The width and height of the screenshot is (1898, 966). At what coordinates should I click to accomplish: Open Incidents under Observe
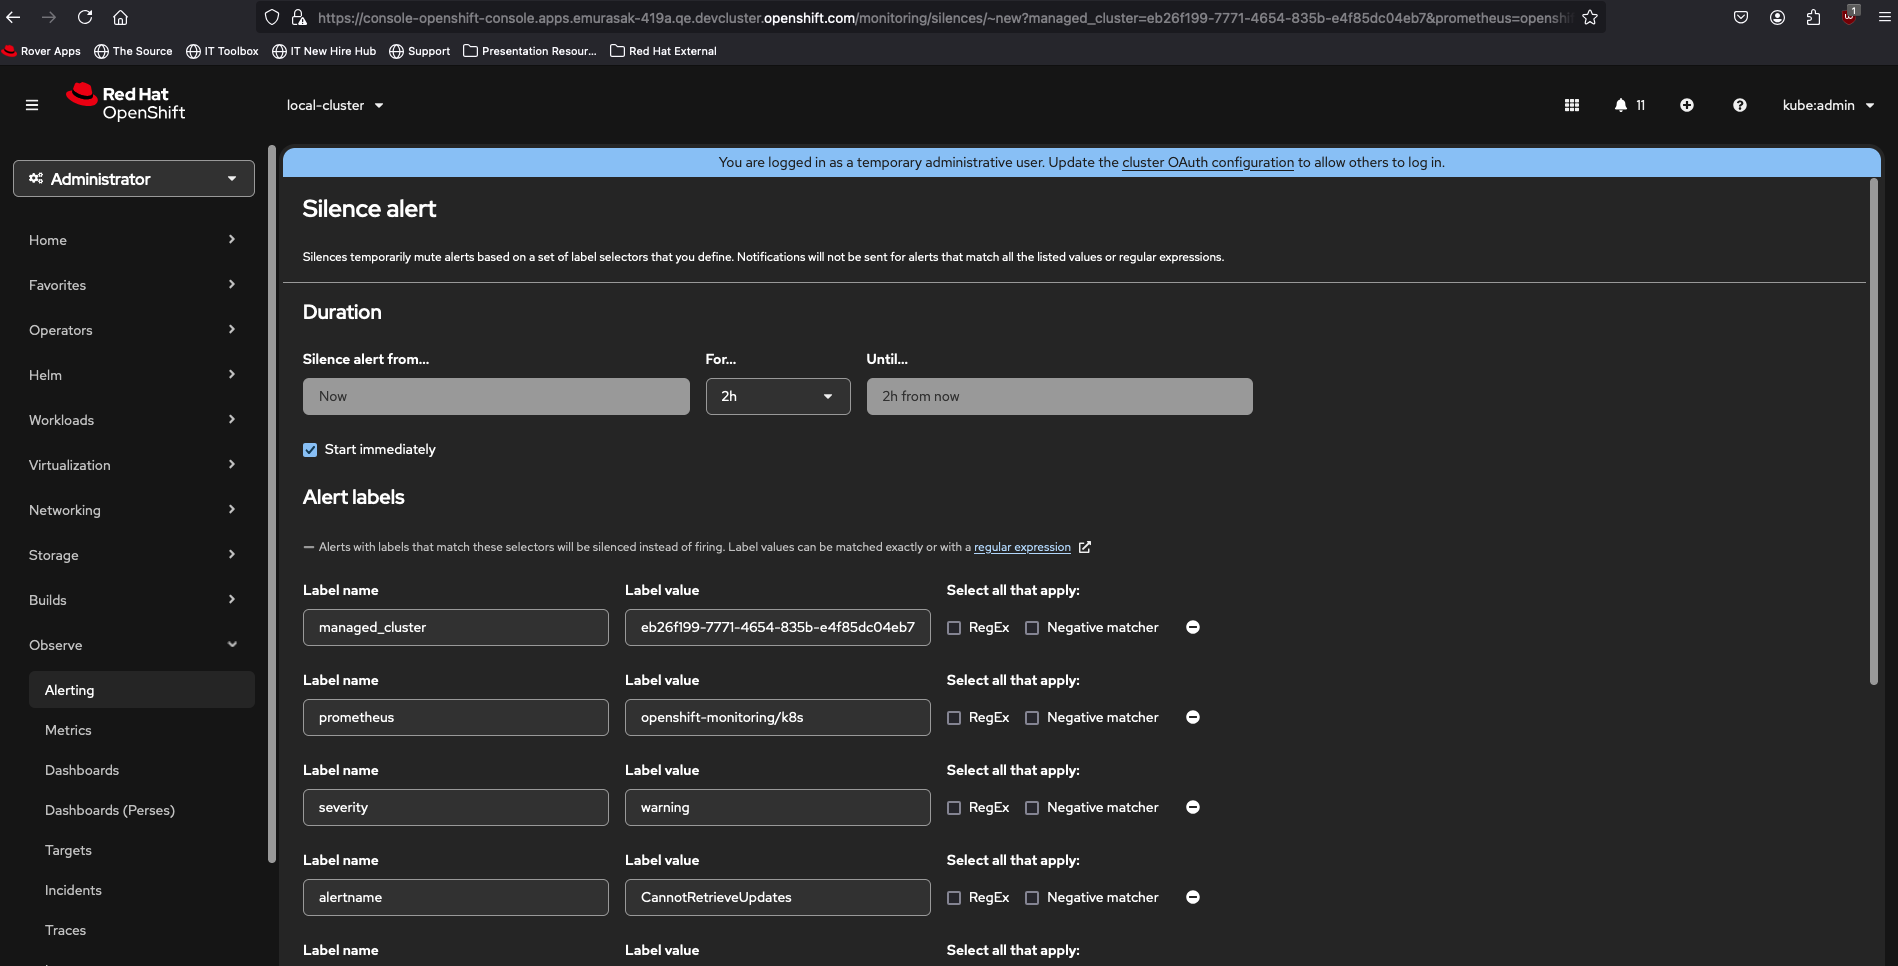[x=142, y=890]
